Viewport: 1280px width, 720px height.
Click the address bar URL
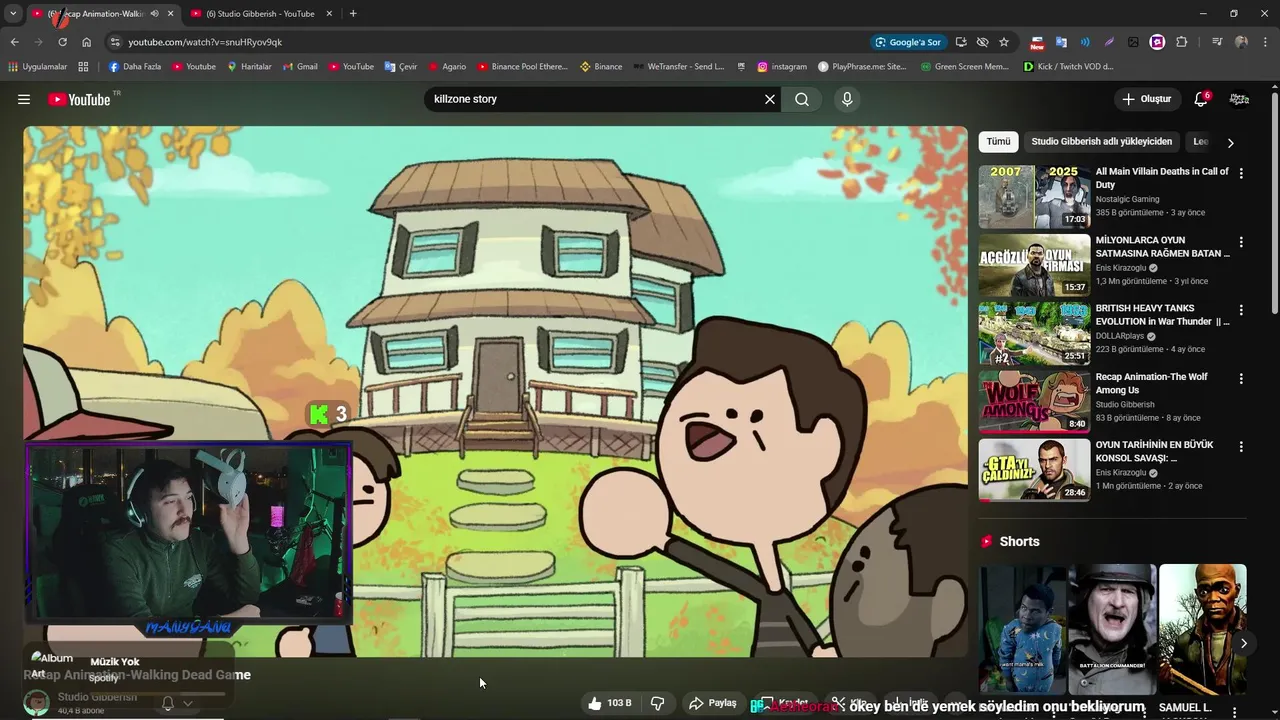click(x=205, y=42)
